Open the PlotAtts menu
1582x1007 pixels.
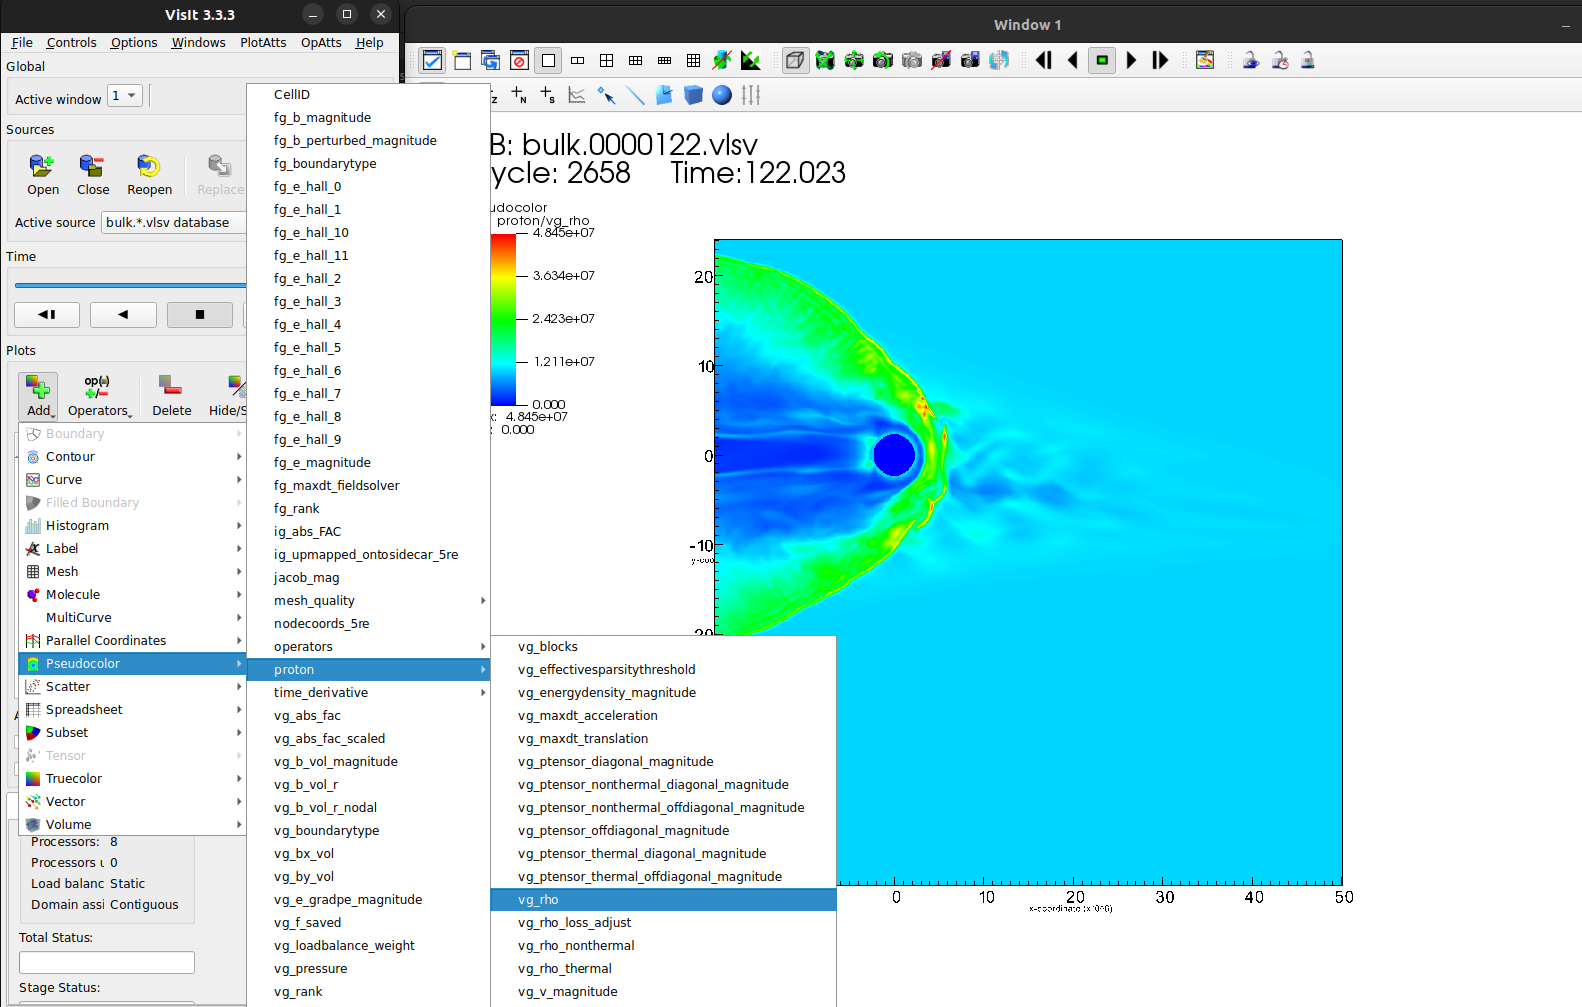coord(263,43)
